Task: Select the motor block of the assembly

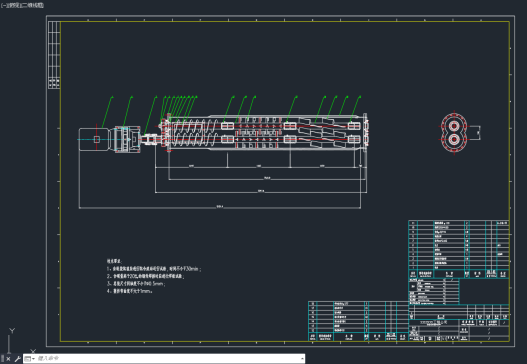Action: pyautogui.click(x=94, y=139)
